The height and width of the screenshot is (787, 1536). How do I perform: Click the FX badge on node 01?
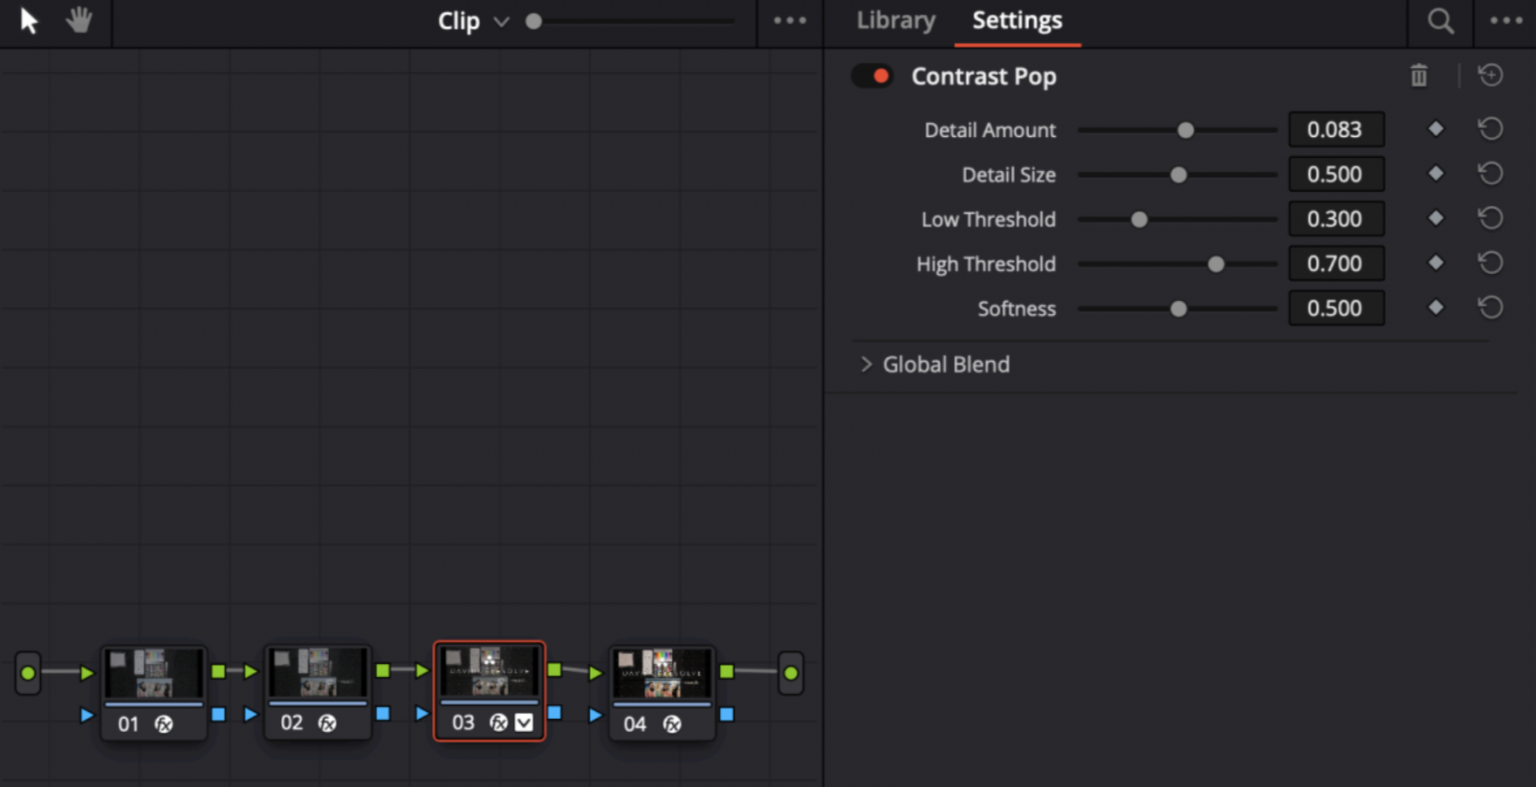click(164, 724)
